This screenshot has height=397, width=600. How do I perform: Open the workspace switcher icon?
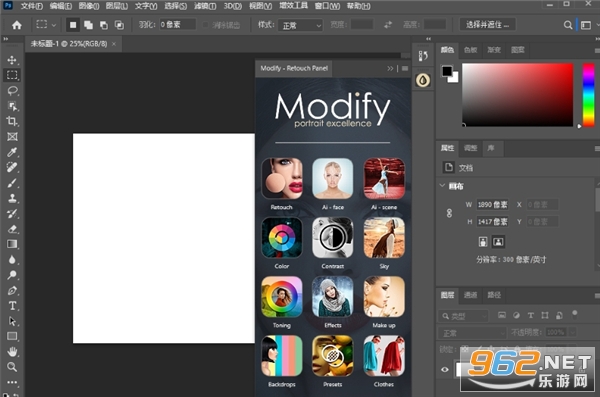[586, 25]
